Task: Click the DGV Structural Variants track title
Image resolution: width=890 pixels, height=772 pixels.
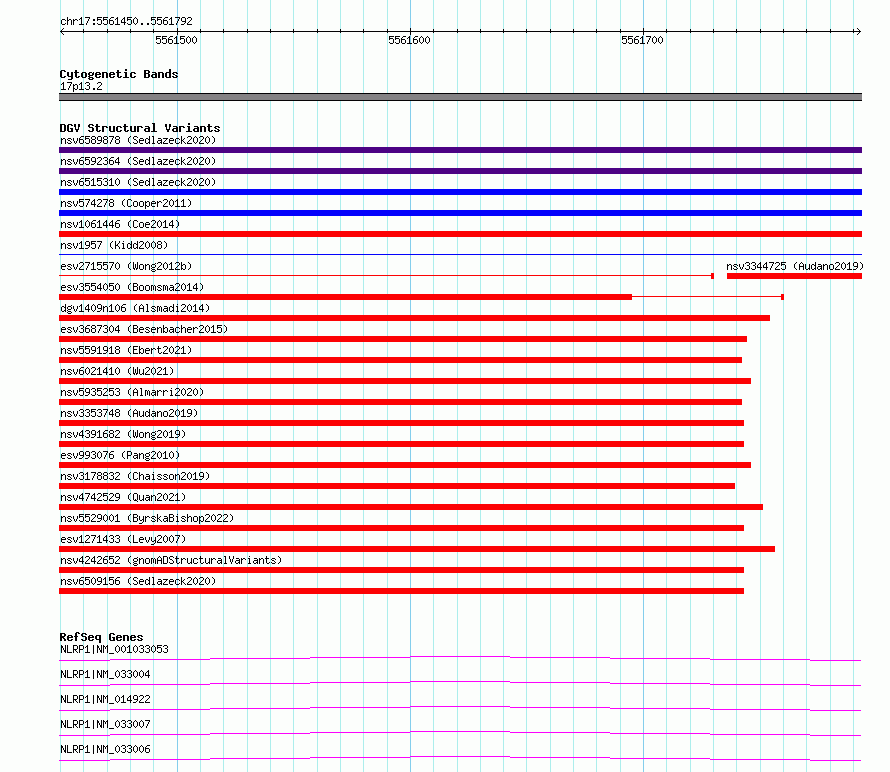Action: (x=140, y=128)
